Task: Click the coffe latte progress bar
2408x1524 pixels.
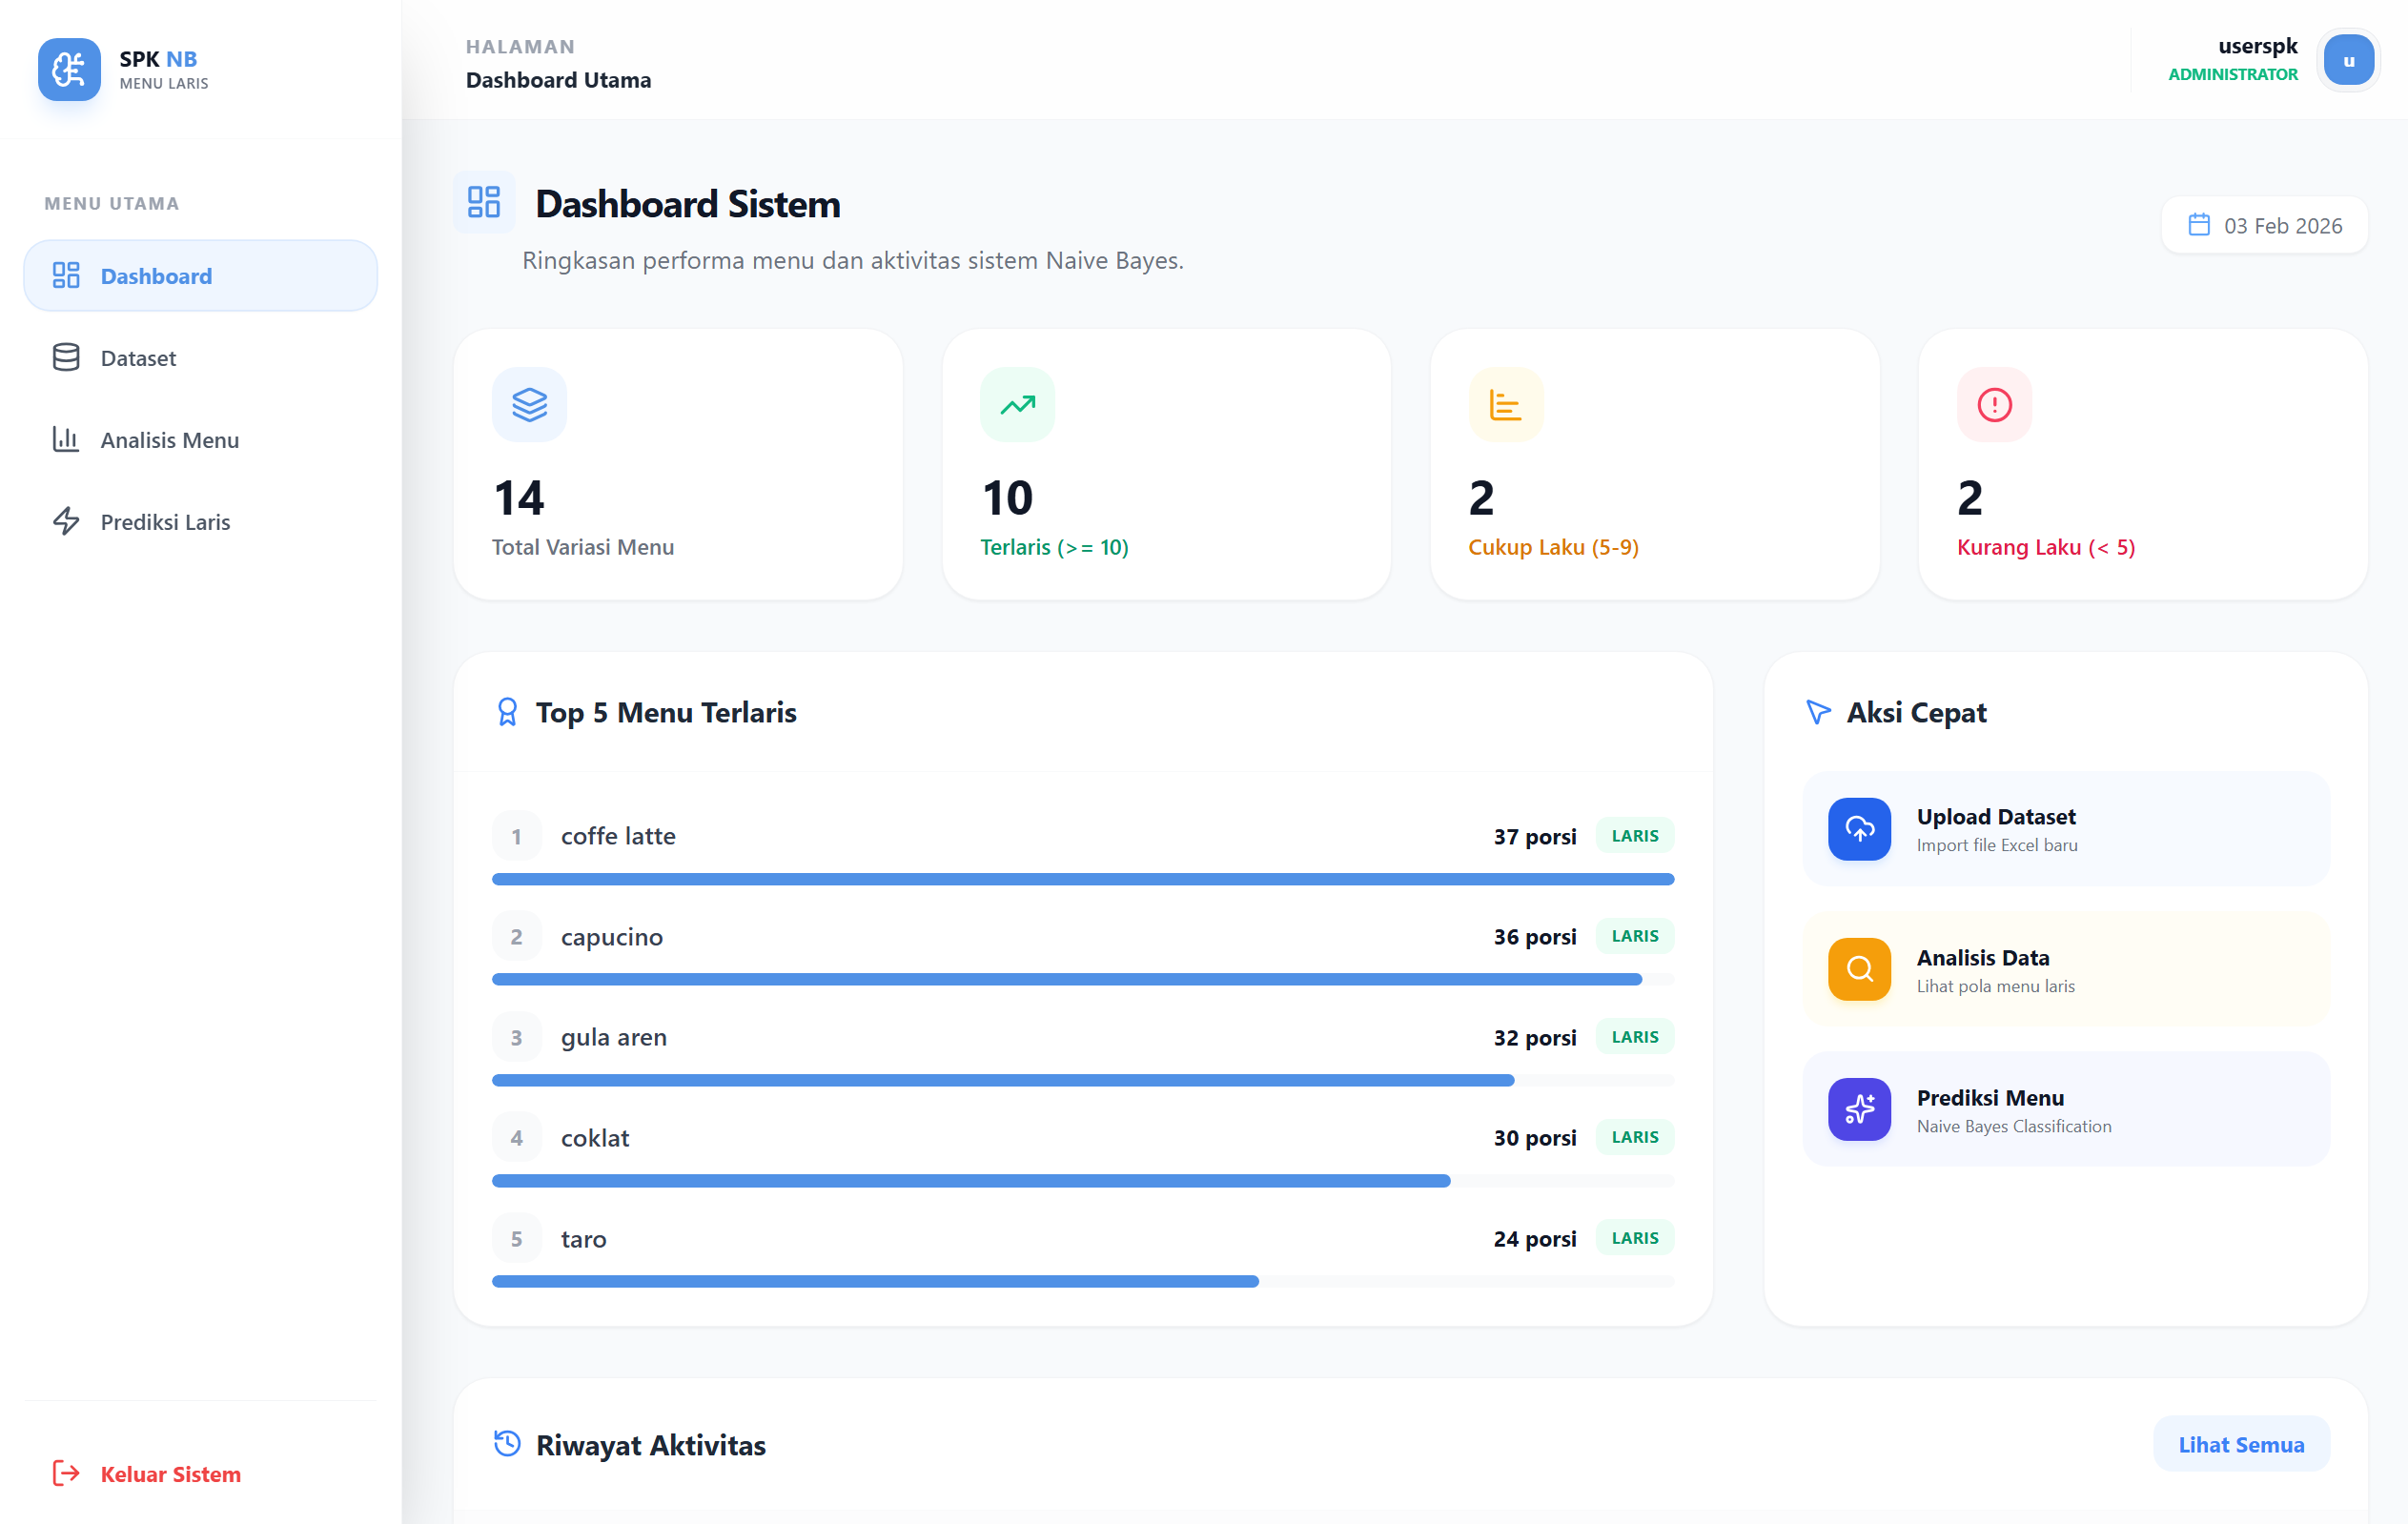Action: click(x=1082, y=879)
